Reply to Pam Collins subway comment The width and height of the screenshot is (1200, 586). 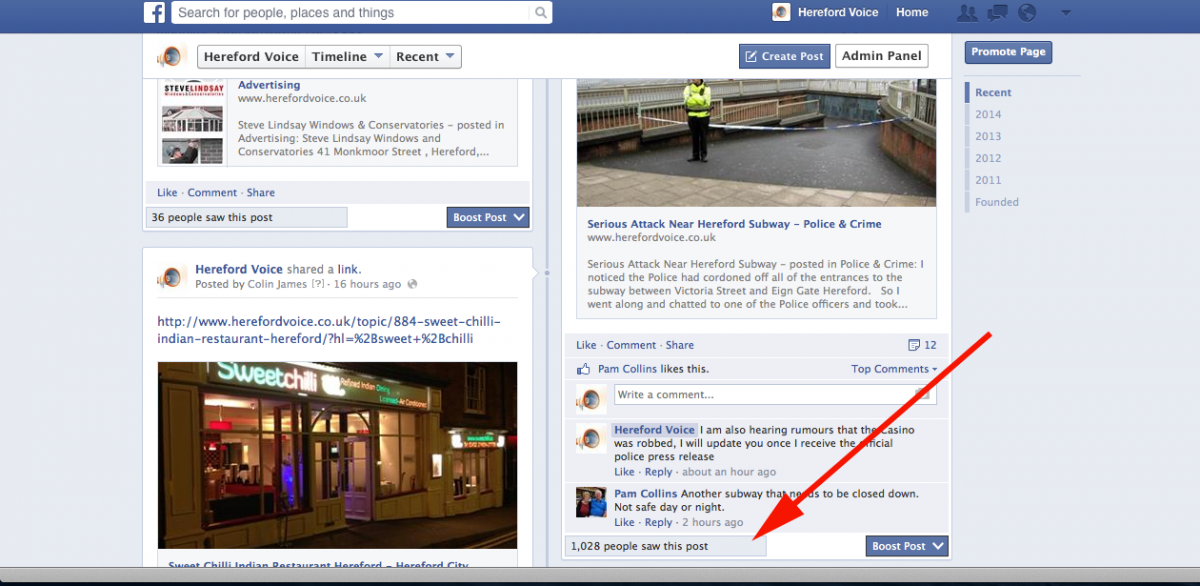pyautogui.click(x=658, y=522)
